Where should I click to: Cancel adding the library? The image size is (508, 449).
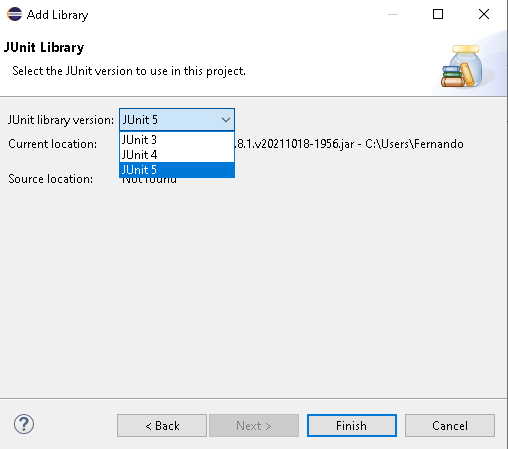point(450,426)
